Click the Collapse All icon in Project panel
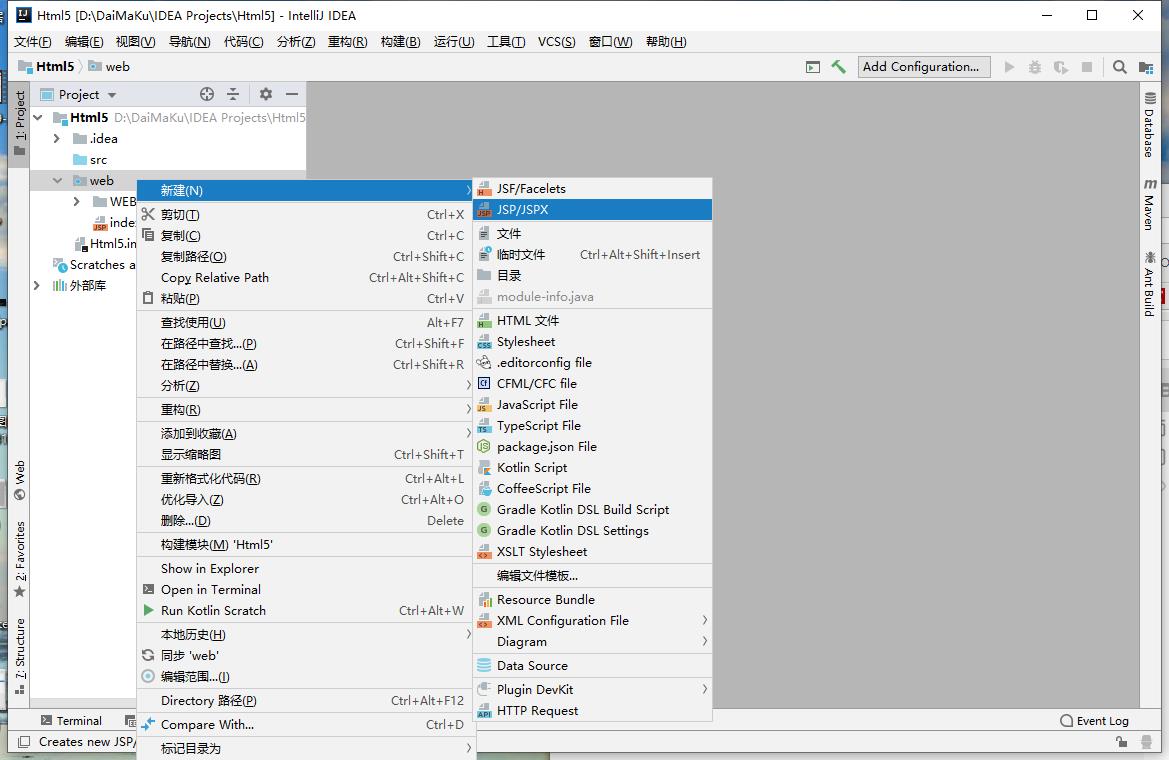The image size is (1169, 760). (x=233, y=94)
